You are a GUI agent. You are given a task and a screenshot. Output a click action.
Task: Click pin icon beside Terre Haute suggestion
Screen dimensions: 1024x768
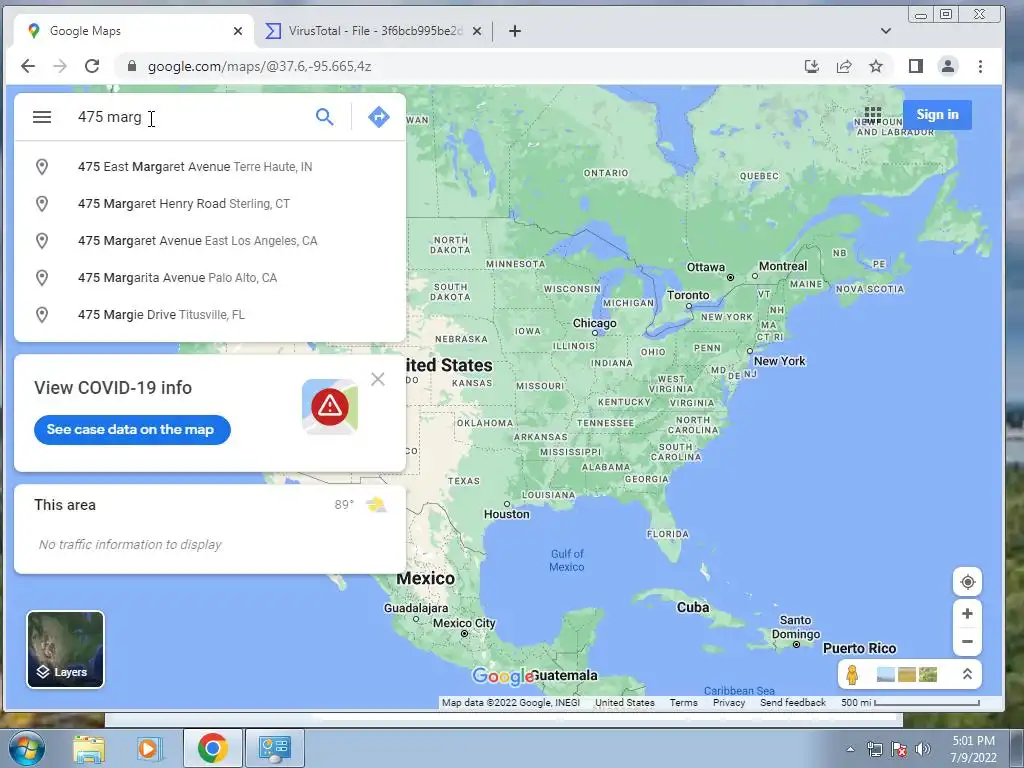42,167
